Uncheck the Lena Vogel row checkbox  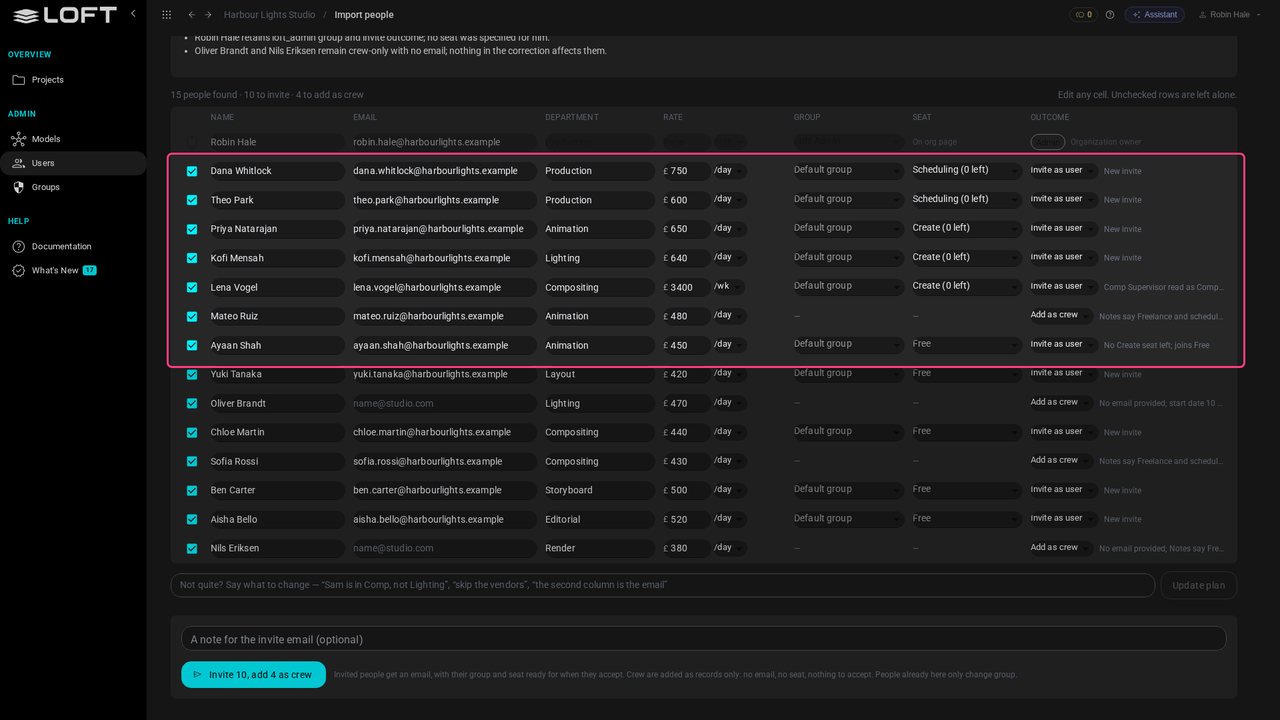click(x=192, y=287)
